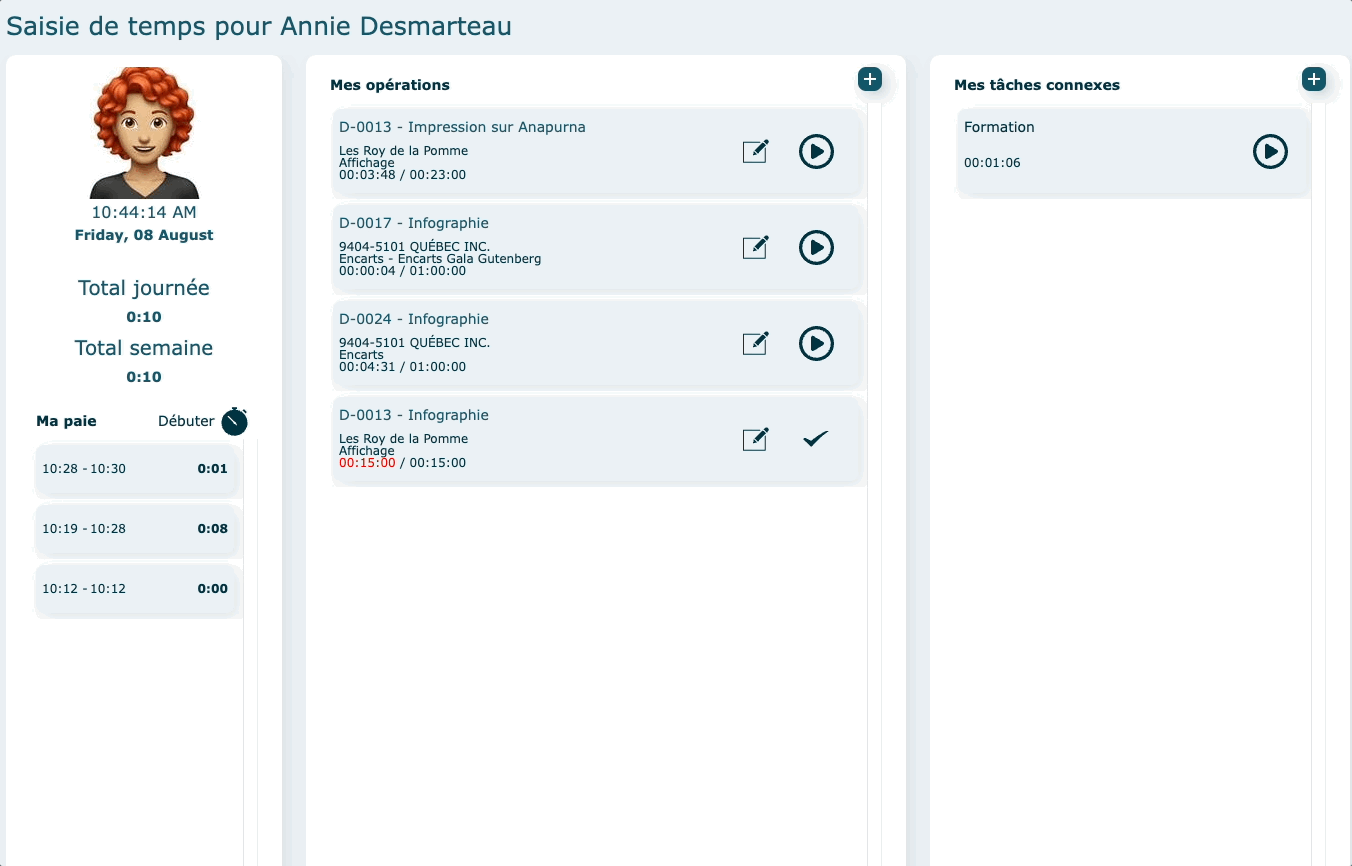This screenshot has width=1352, height=866.
Task: Add a new tâche connexe with plus
Action: (x=1314, y=80)
